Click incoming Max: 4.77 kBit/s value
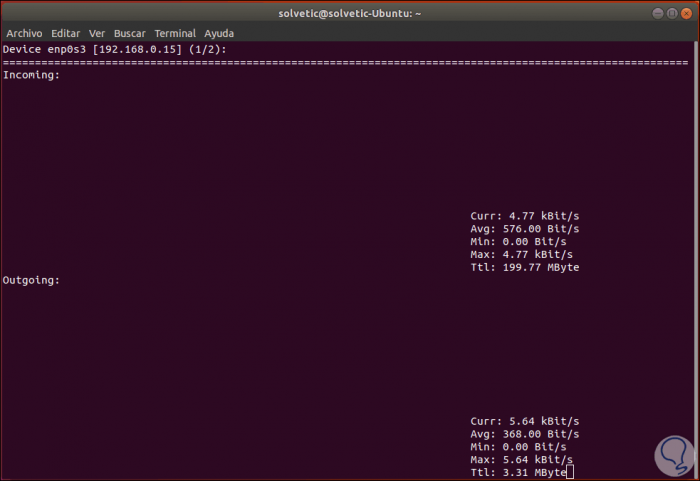Screen dimensions: 700x481 click(521, 255)
